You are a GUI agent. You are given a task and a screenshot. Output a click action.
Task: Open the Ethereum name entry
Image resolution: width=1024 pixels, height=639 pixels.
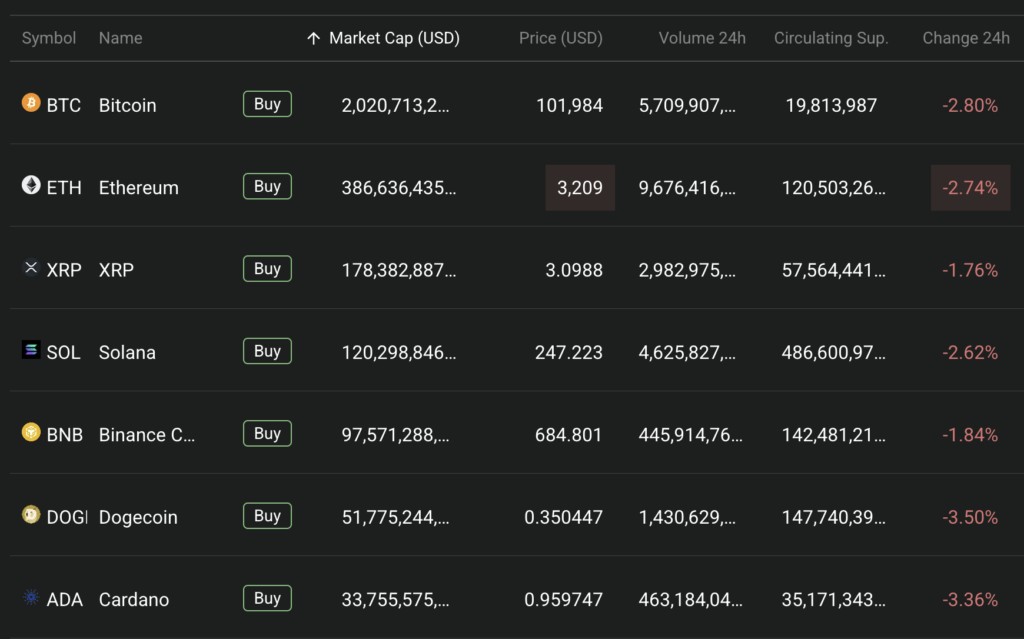(138, 188)
